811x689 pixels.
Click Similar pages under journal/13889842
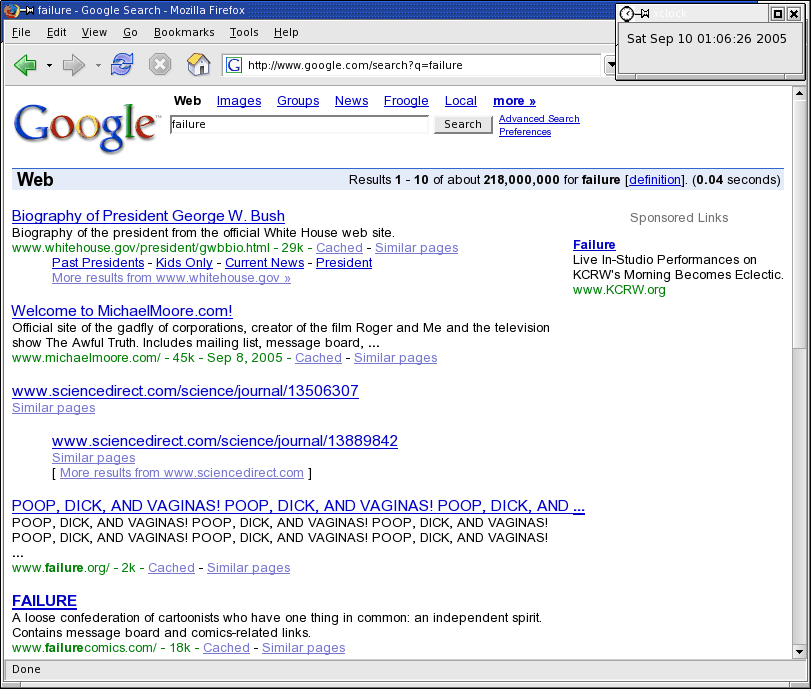(94, 458)
